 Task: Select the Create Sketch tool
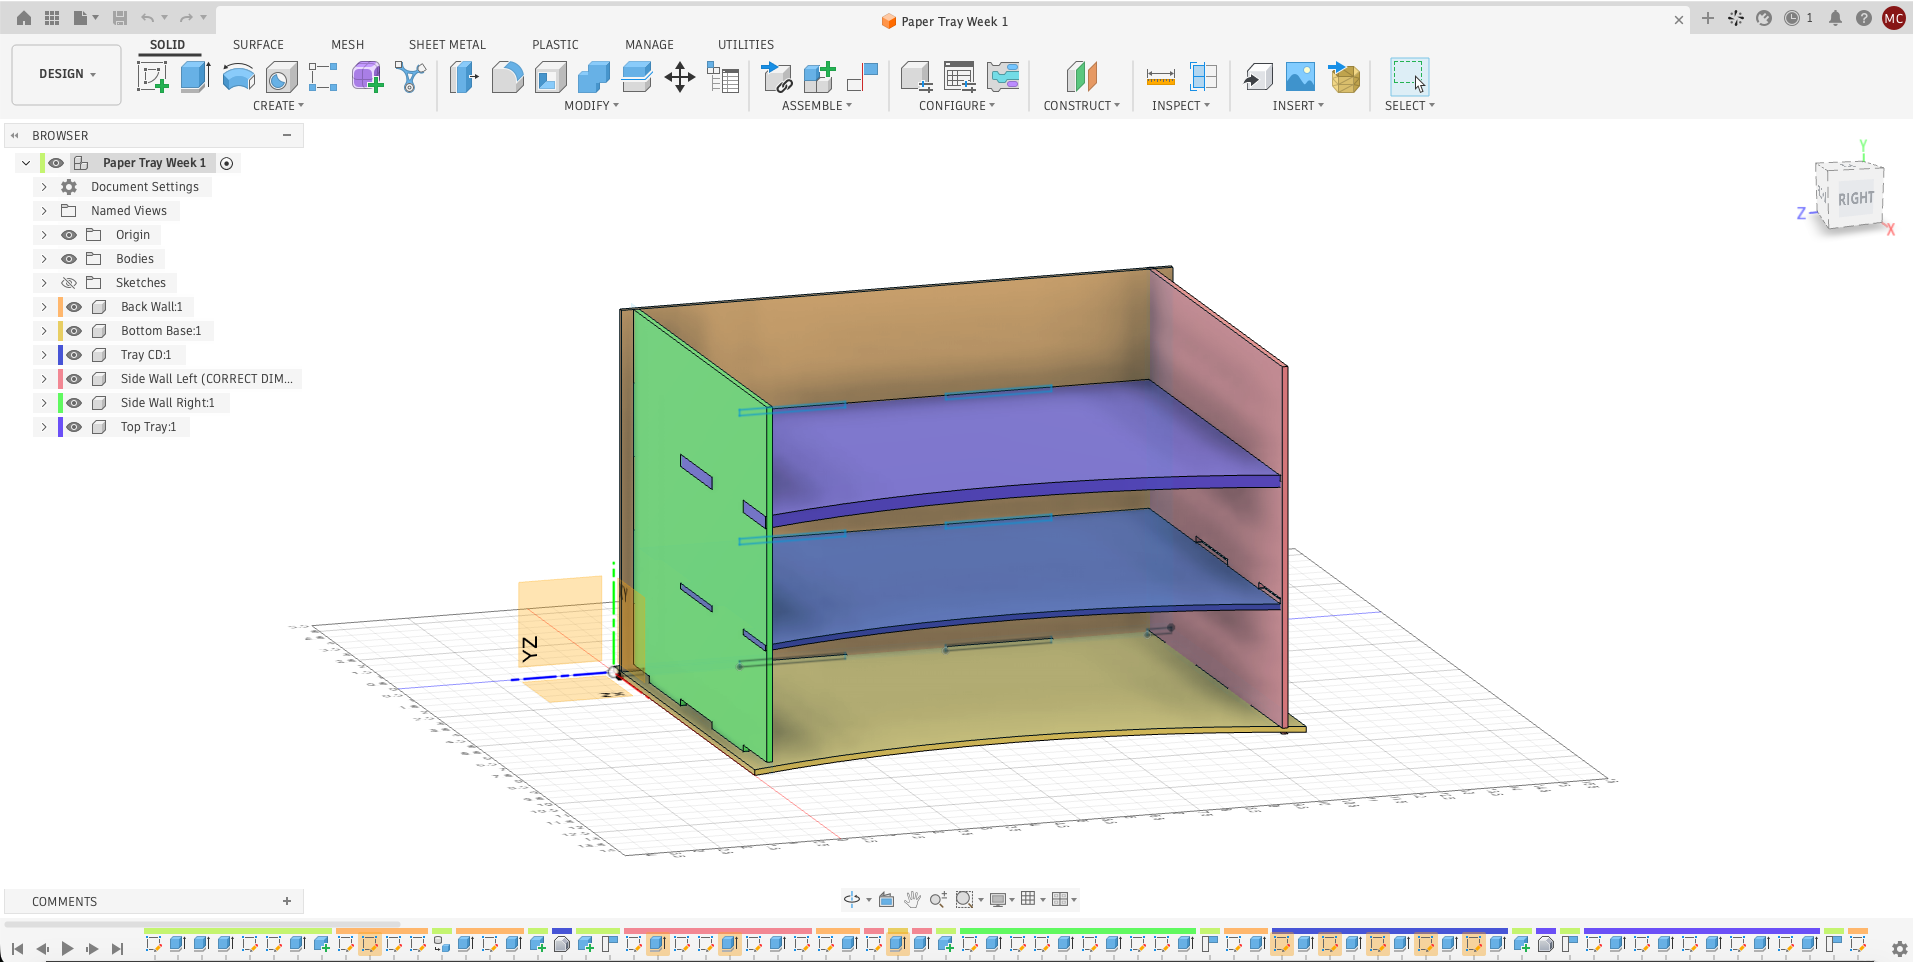(152, 77)
